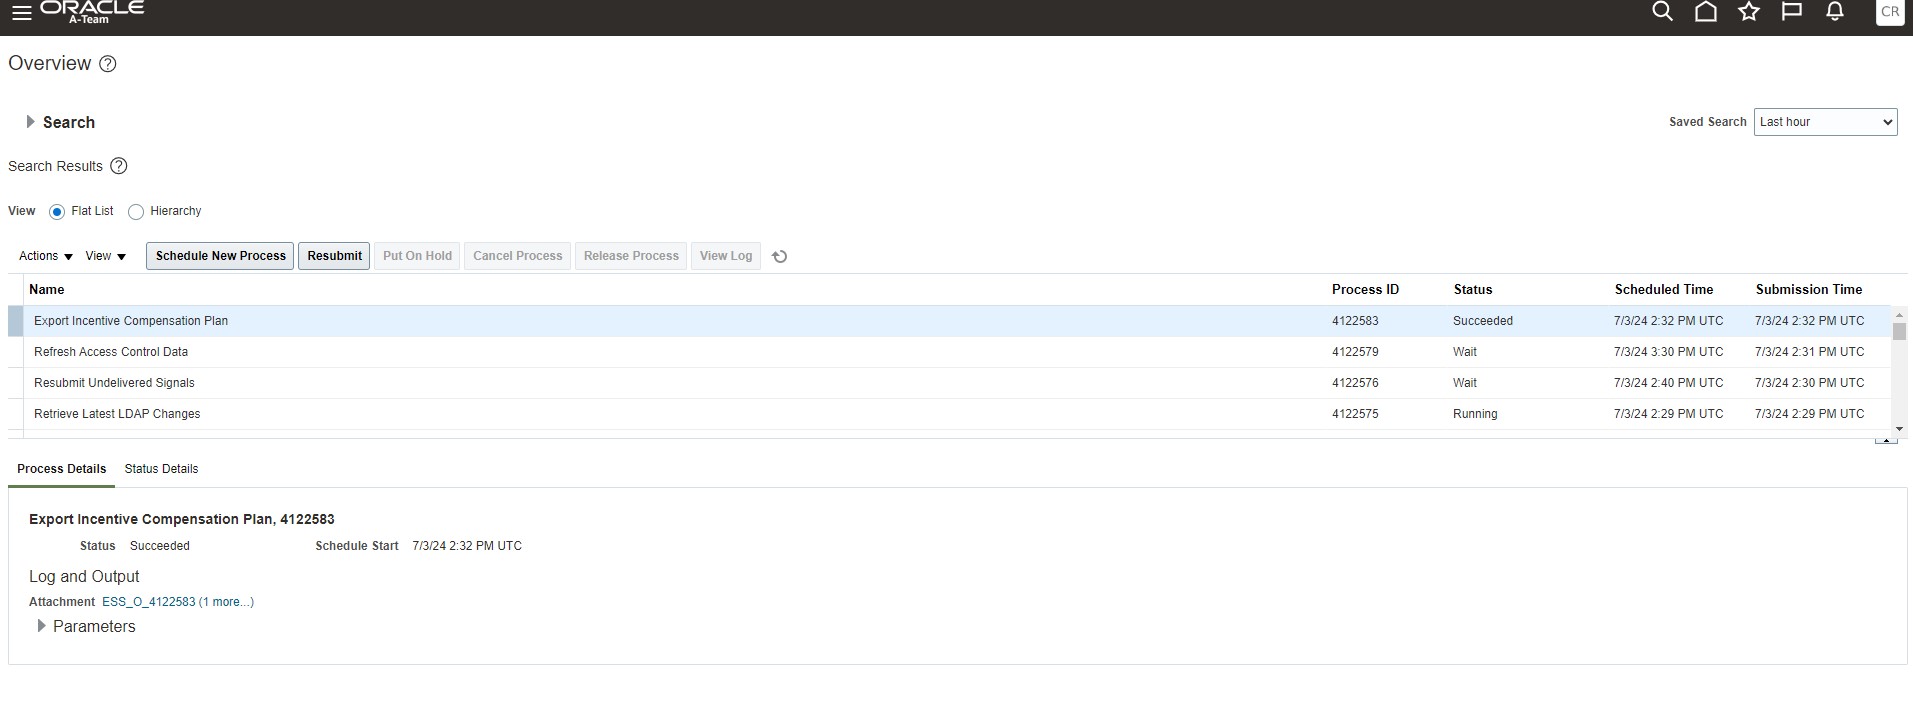Viewport: 1913px width, 702px height.
Task: Switch to Process Details tab
Action: (61, 469)
